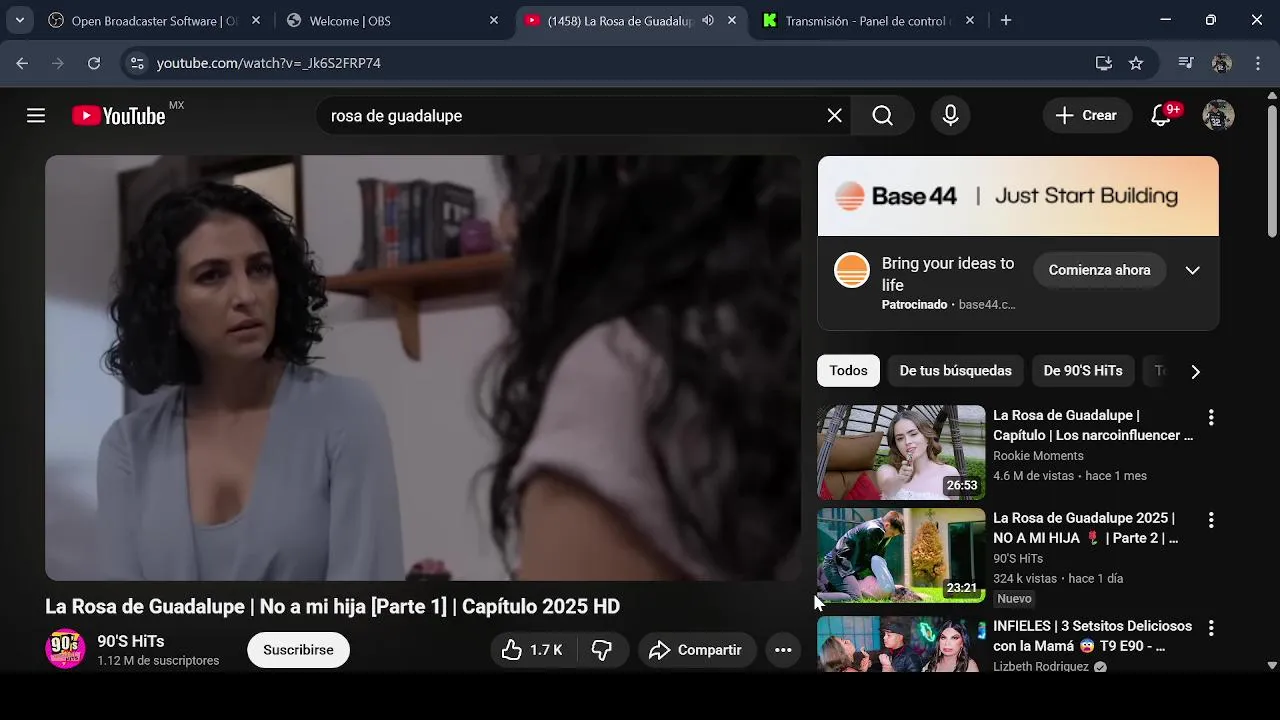The width and height of the screenshot is (1280, 720).
Task: Open the Base 44 Just Start Building banner
Action: pyautogui.click(x=1018, y=196)
